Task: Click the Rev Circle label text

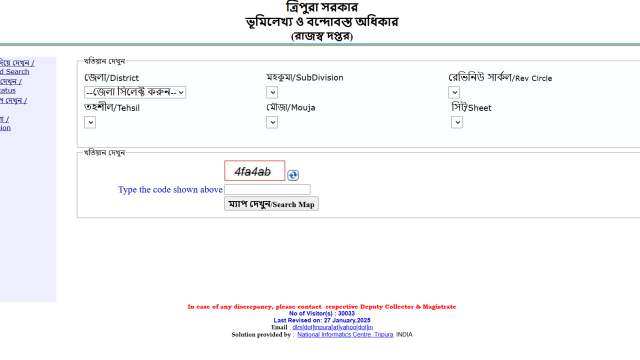Action: point(500,78)
